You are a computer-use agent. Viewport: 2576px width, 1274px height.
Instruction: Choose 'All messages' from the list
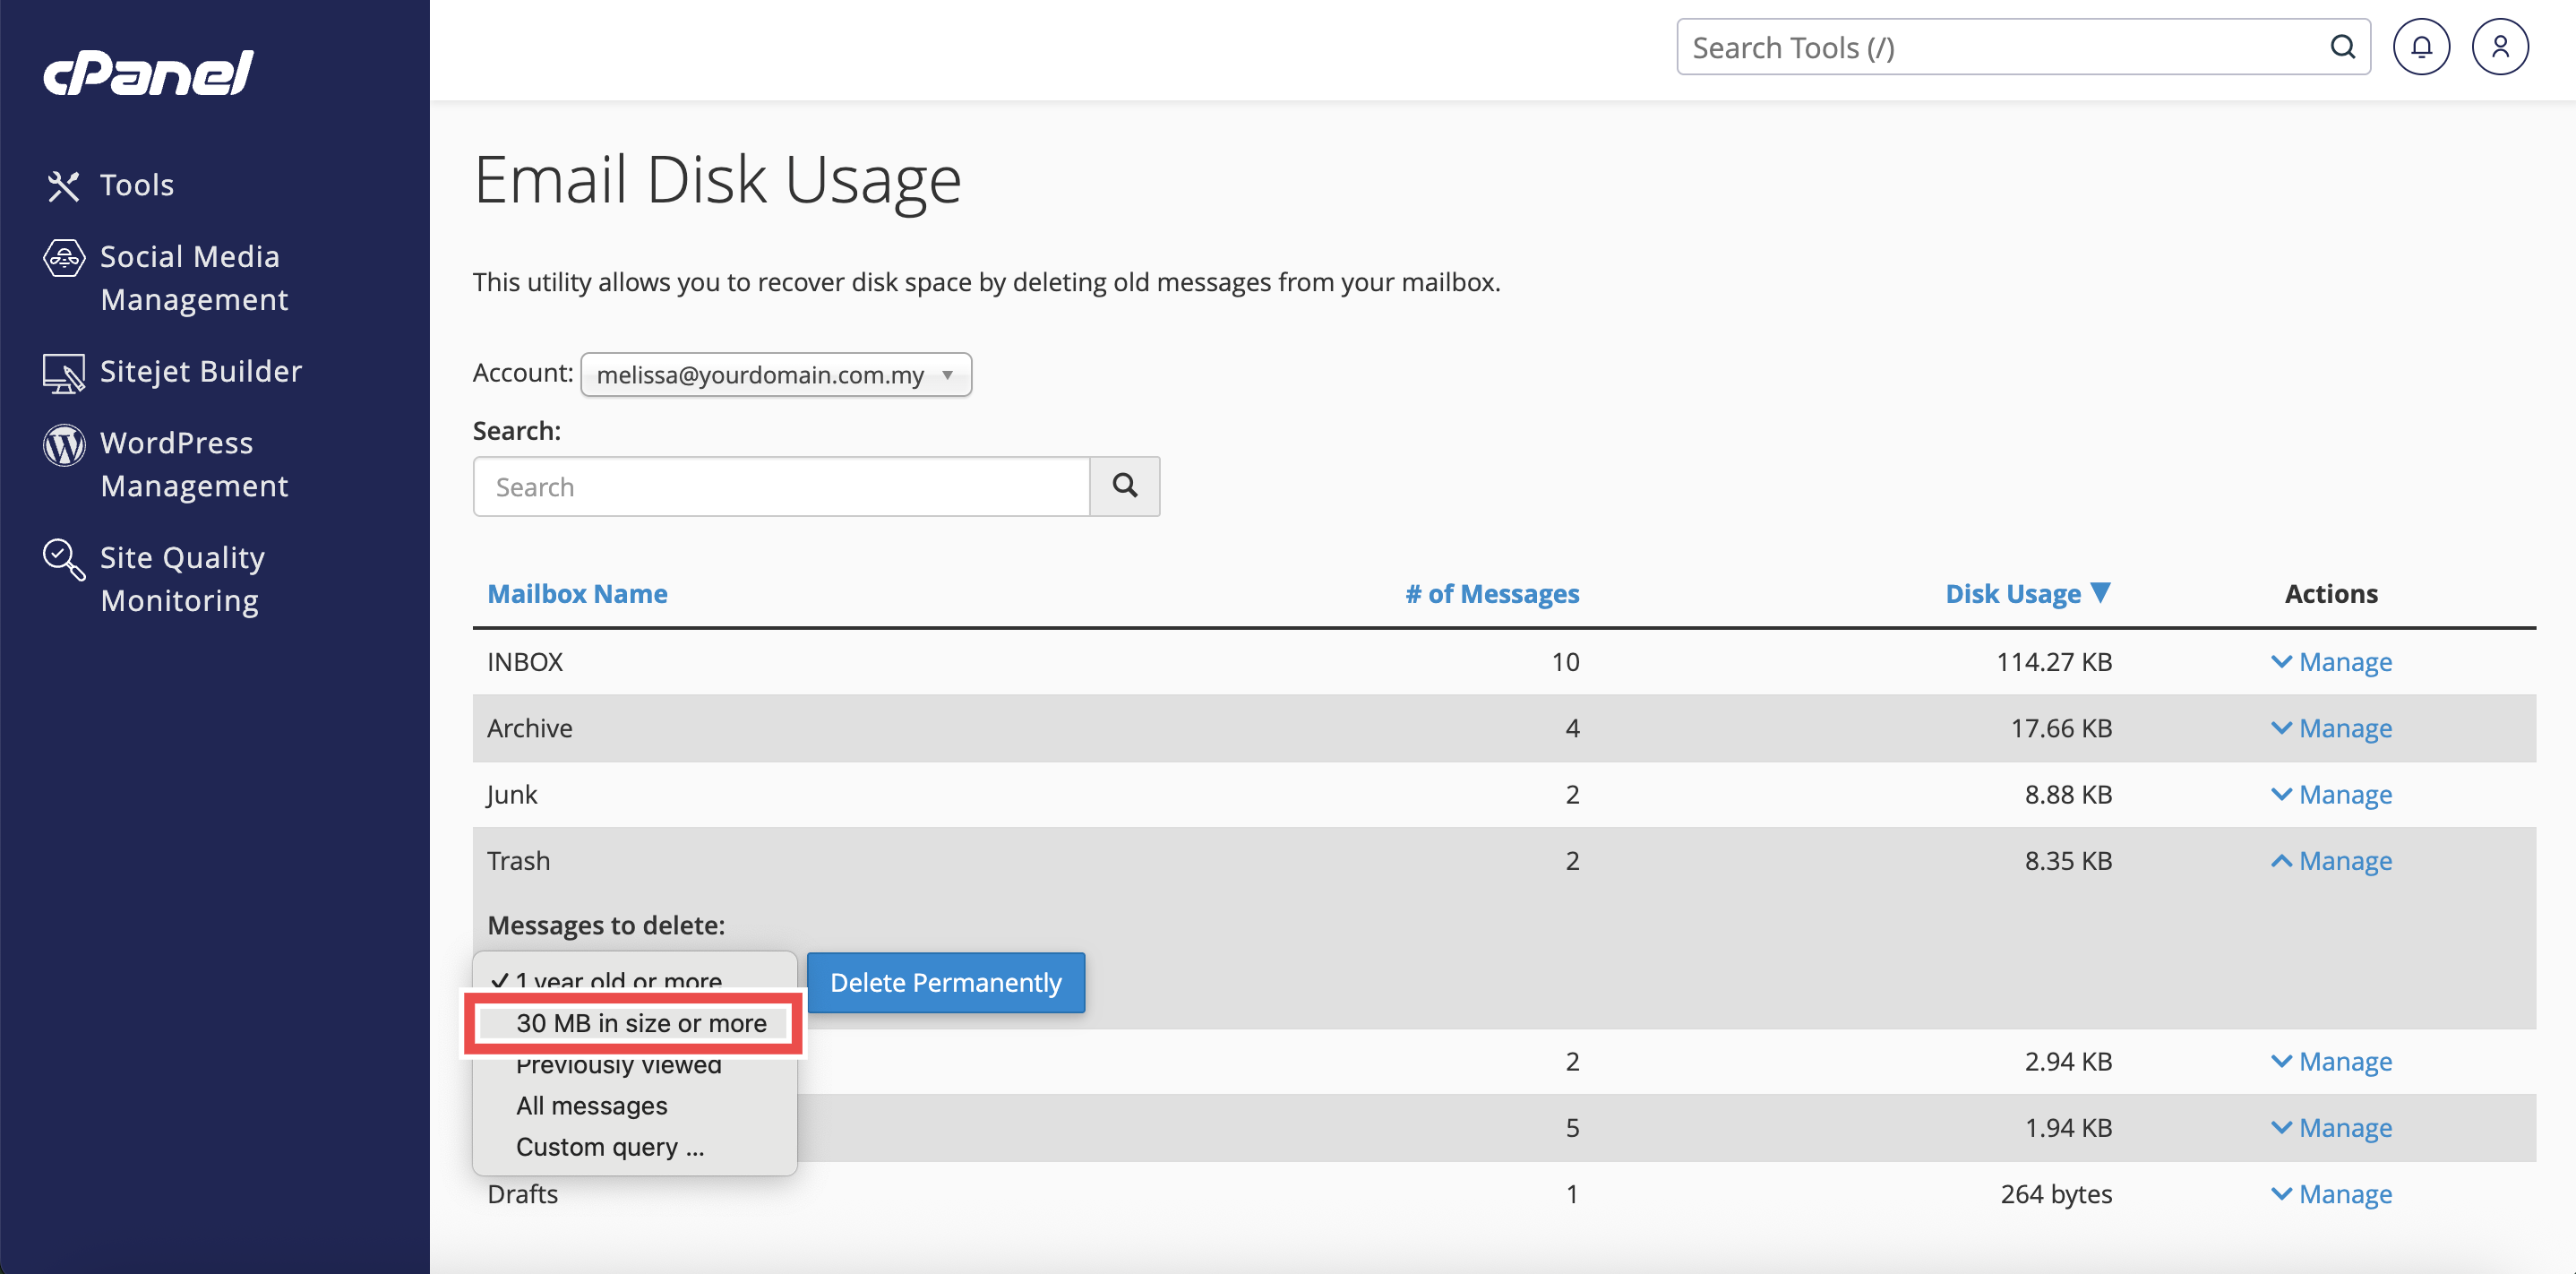tap(591, 1106)
